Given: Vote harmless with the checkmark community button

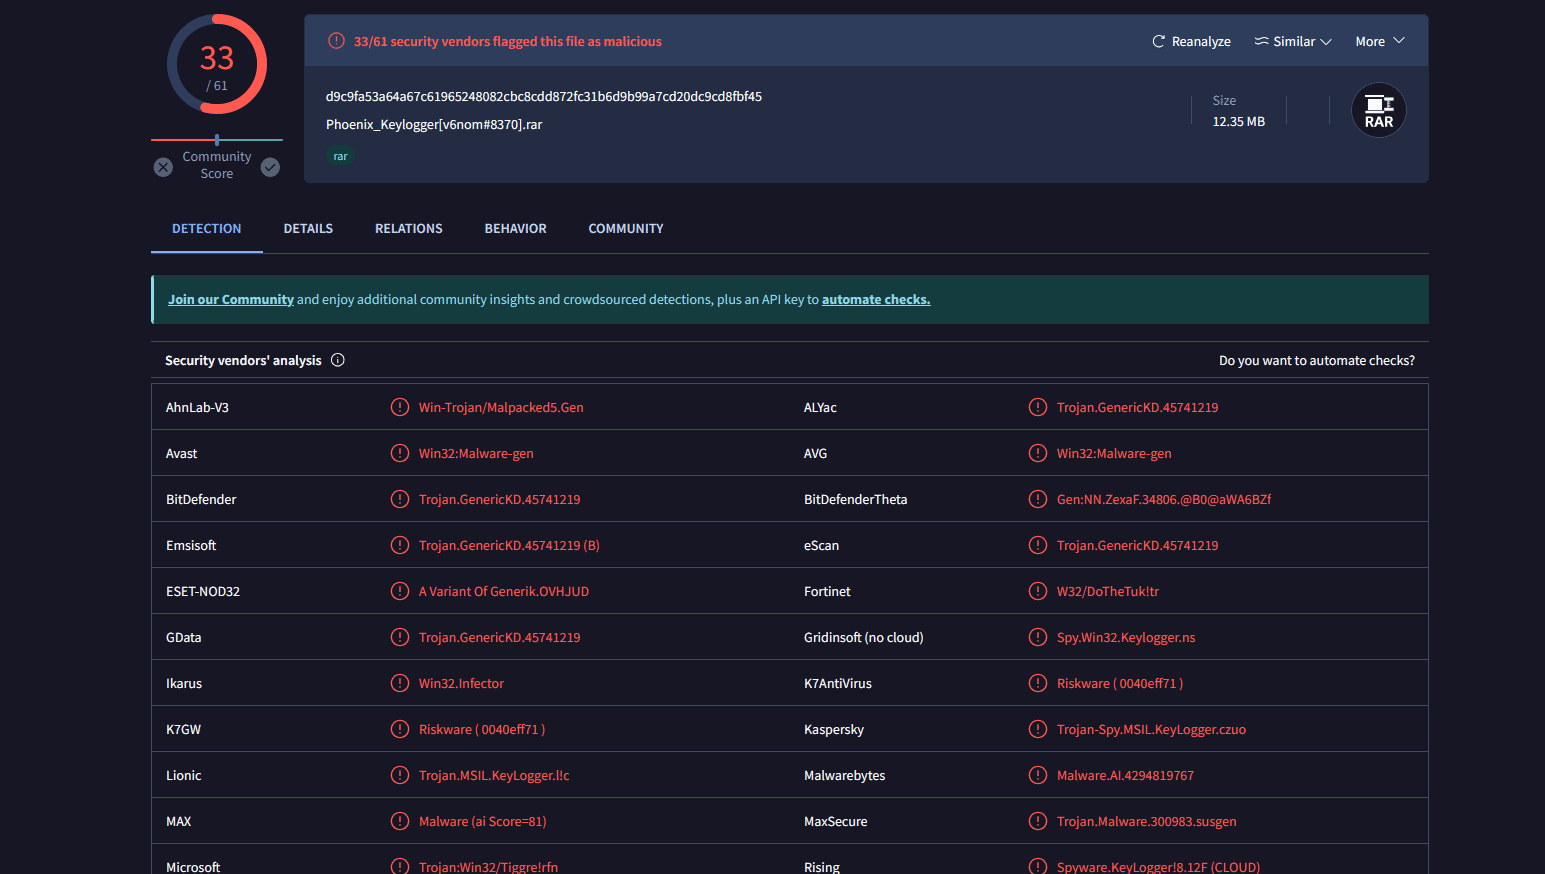Looking at the screenshot, I should click(270, 167).
